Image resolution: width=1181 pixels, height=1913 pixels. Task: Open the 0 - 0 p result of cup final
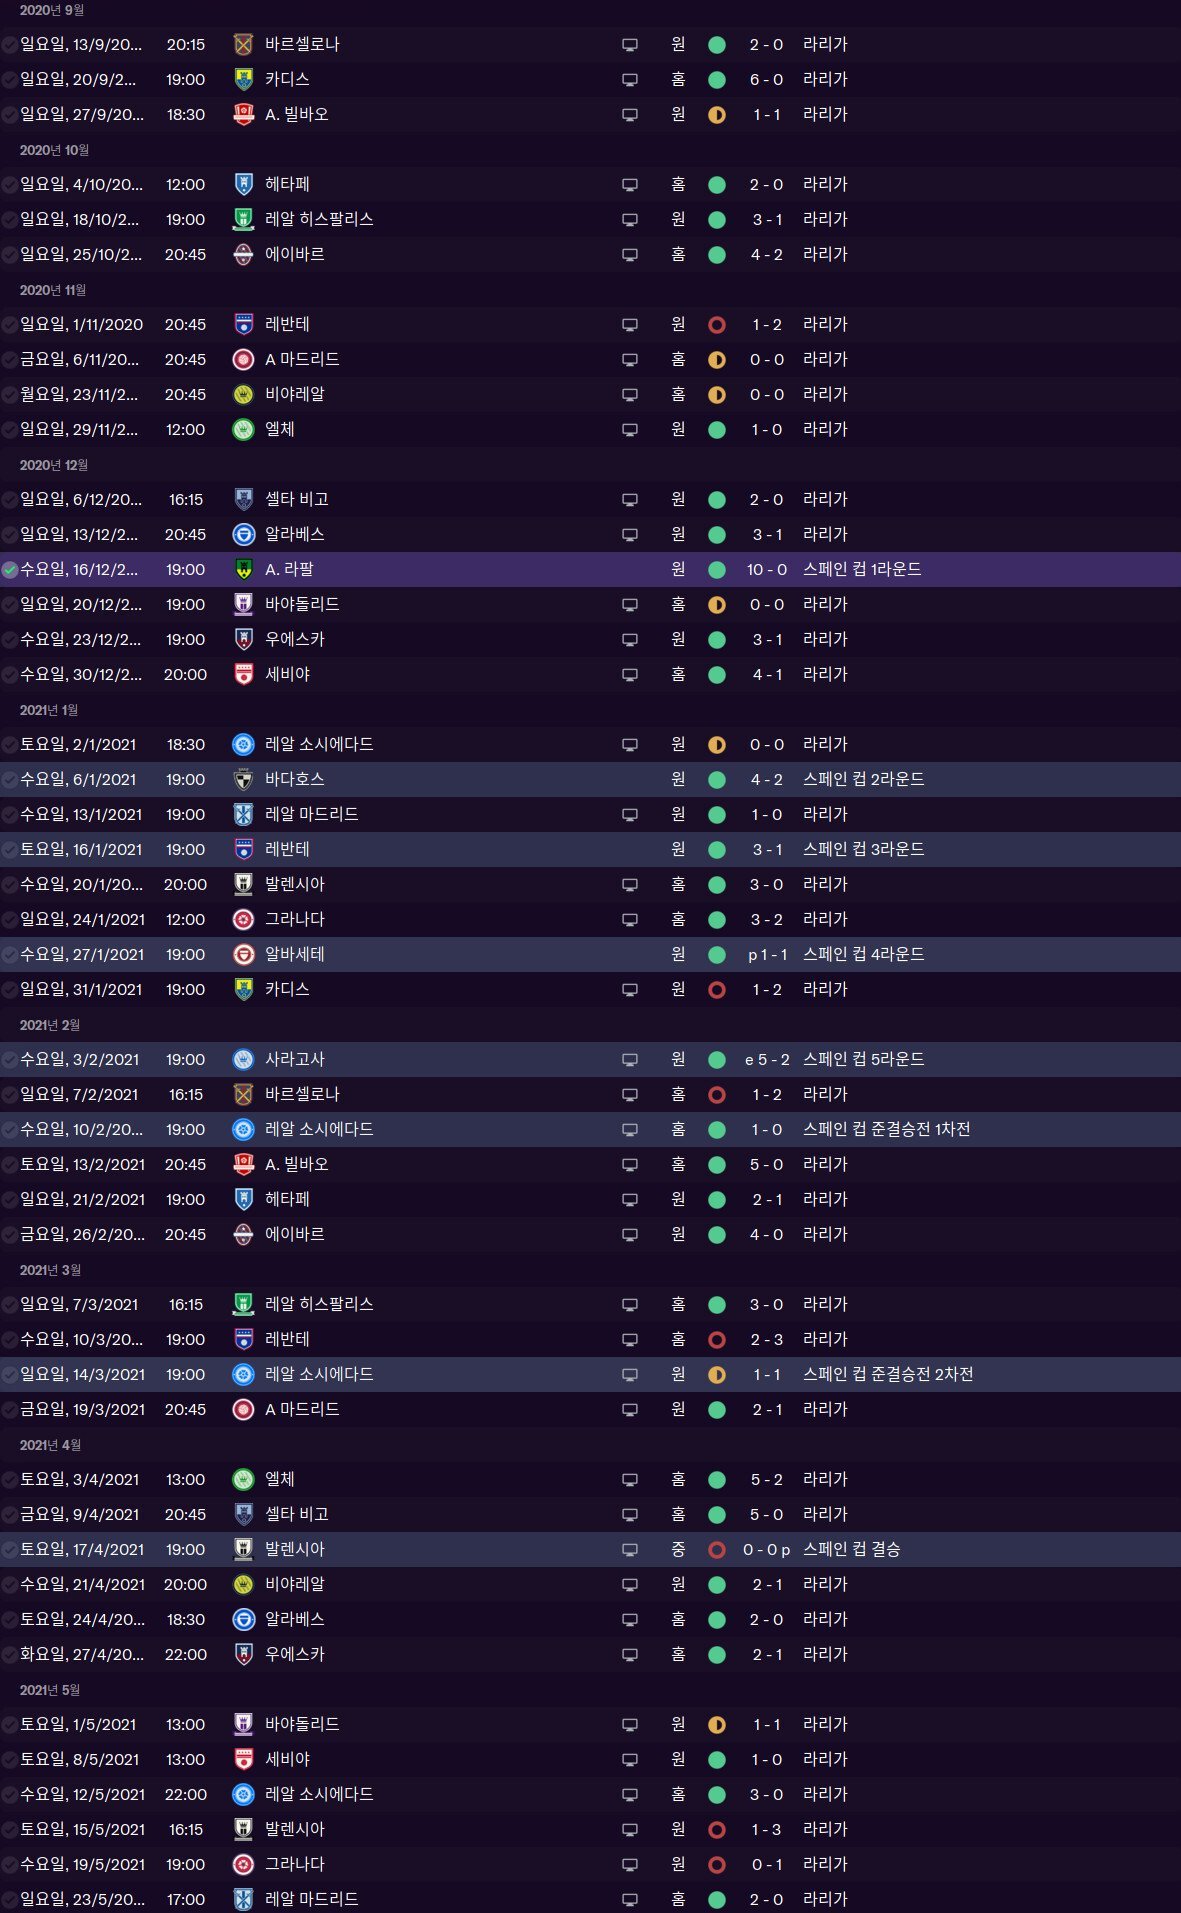click(767, 1550)
